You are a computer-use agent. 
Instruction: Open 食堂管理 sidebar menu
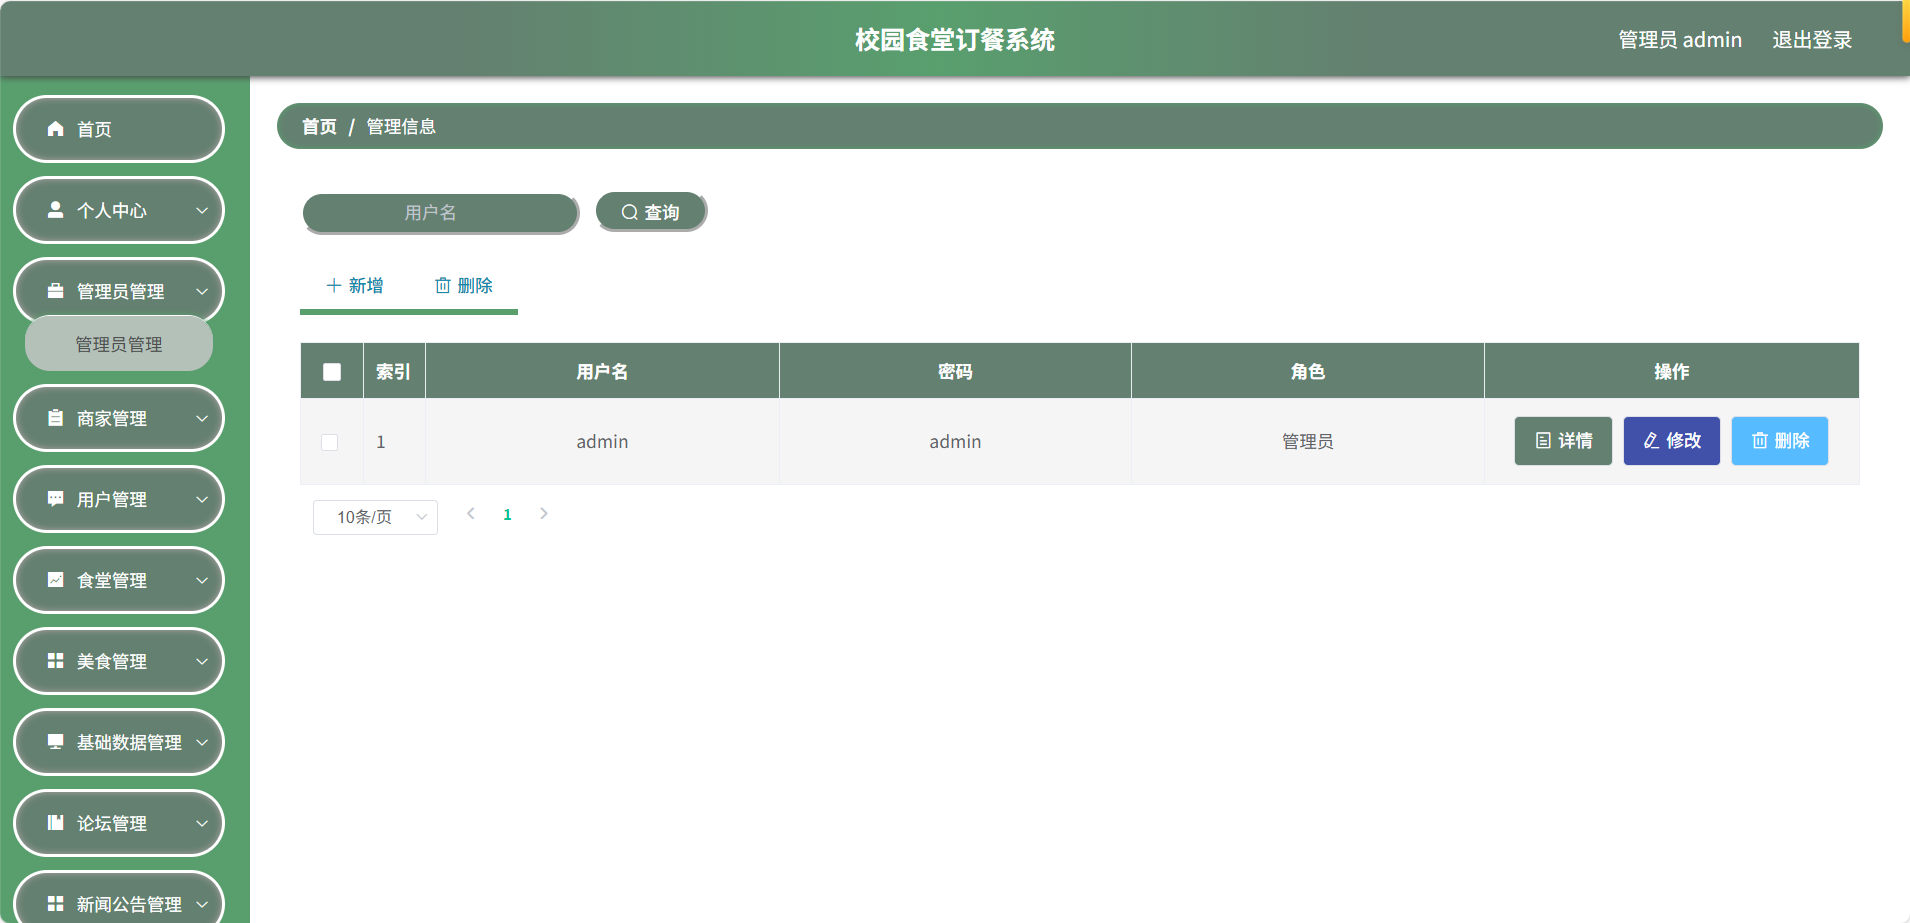[x=119, y=580]
